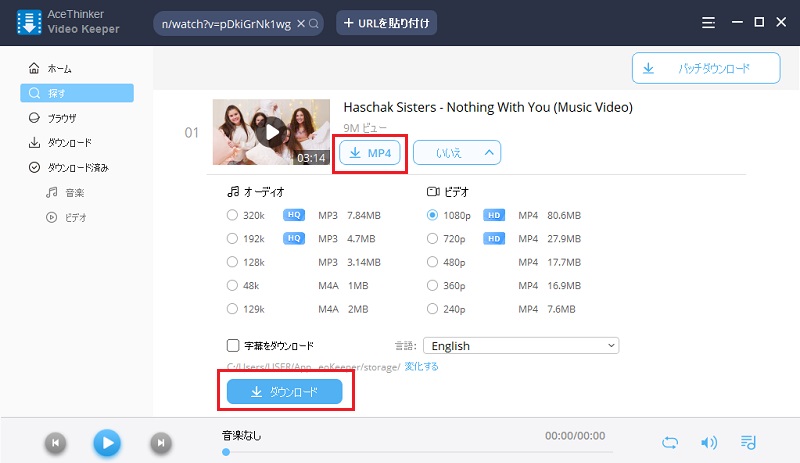Select 探す in sidebar

point(77,93)
